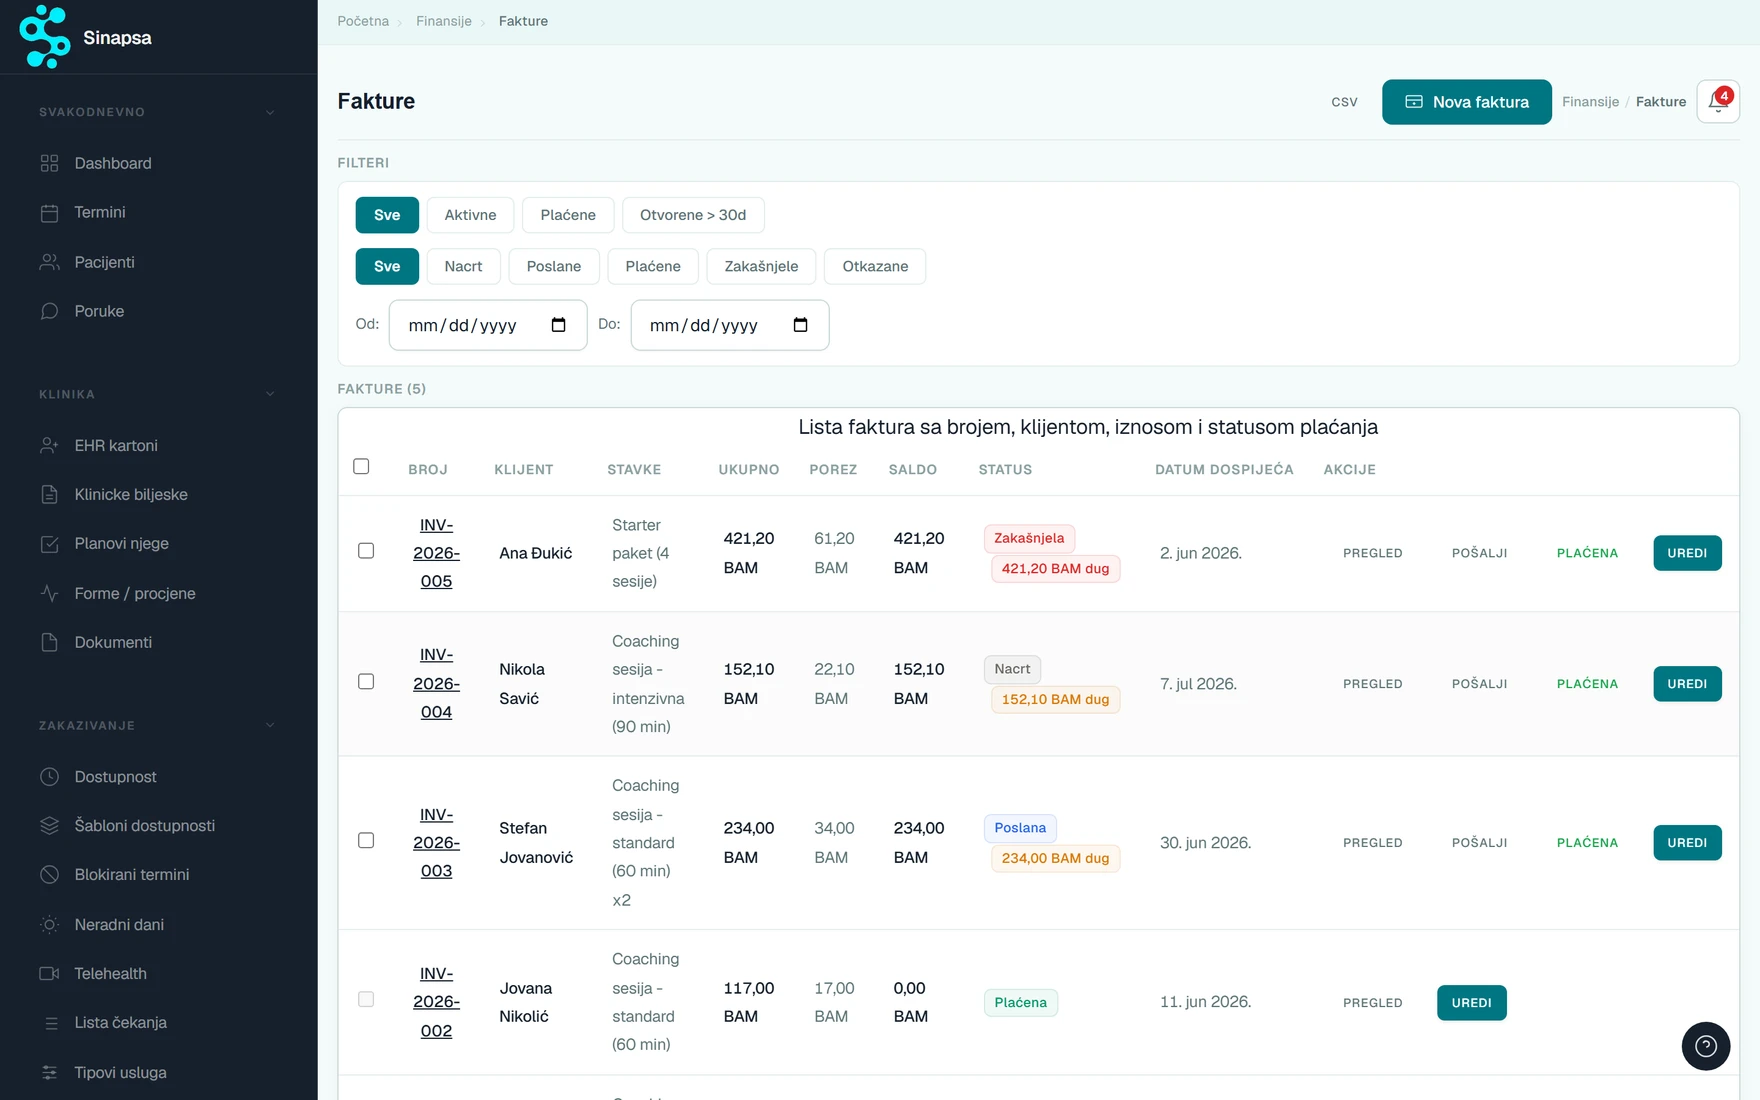
Task: Check the box for INV-2026-003
Action: 366,840
